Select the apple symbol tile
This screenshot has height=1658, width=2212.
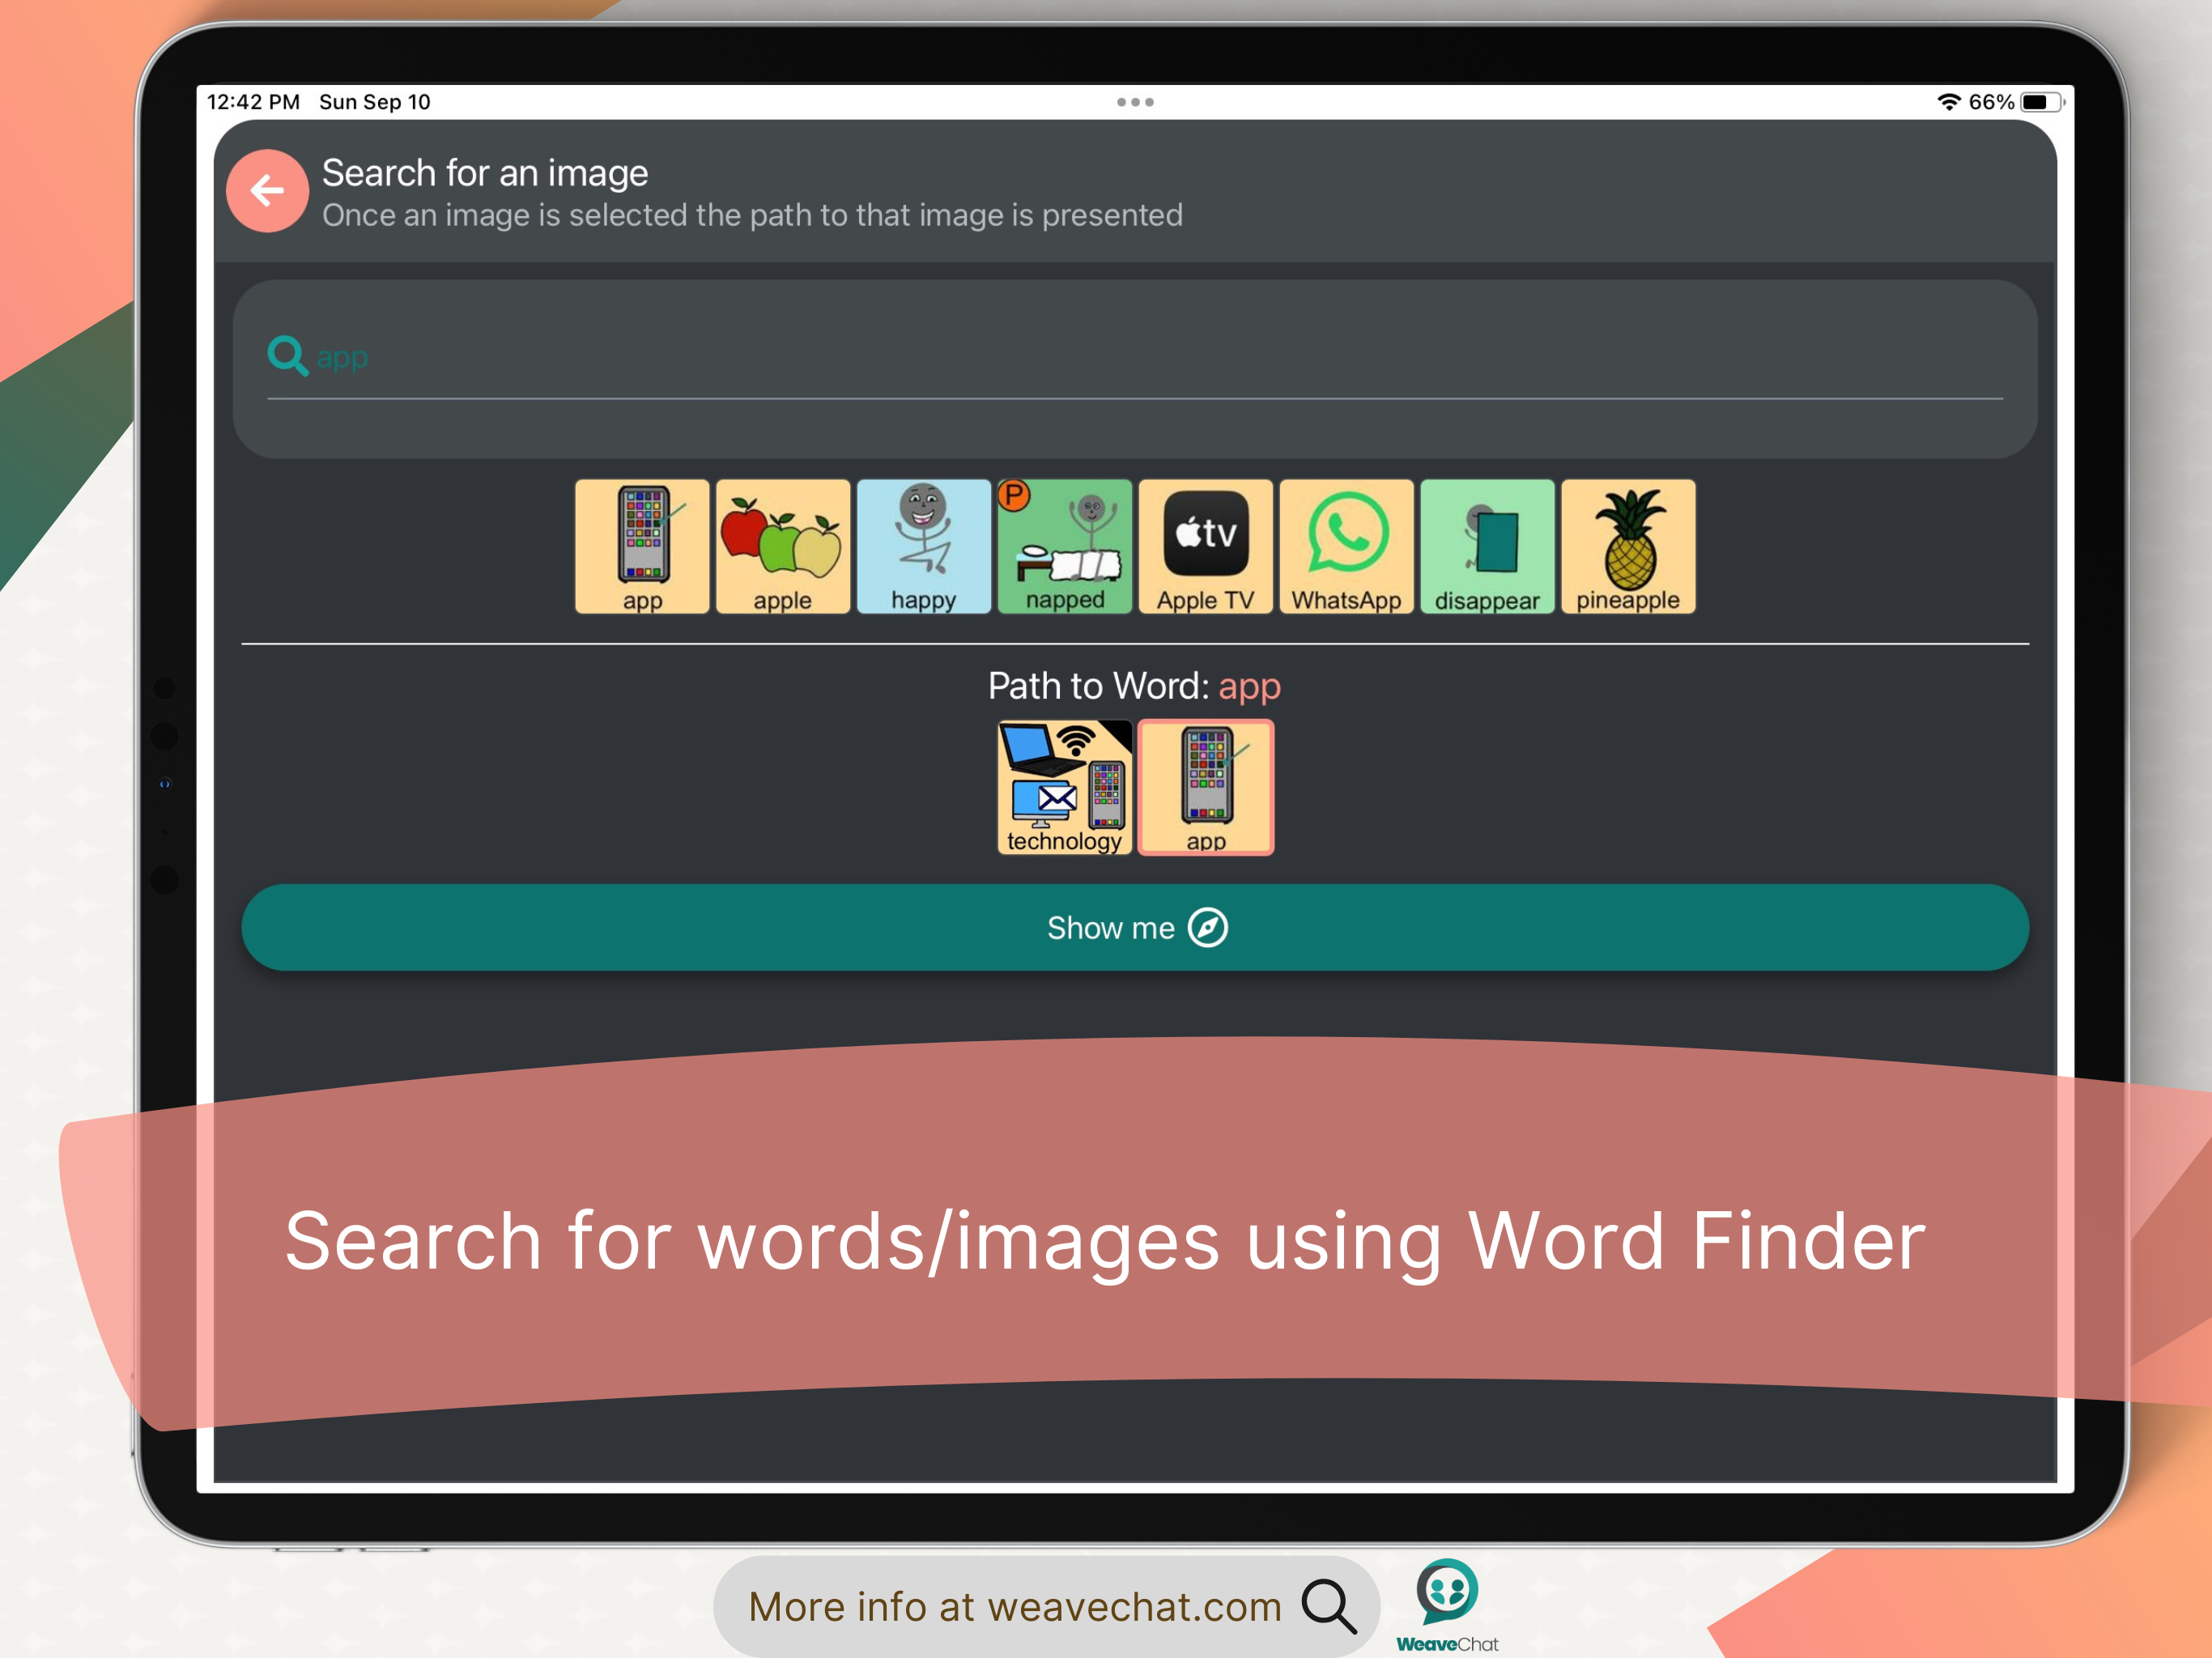coord(783,546)
